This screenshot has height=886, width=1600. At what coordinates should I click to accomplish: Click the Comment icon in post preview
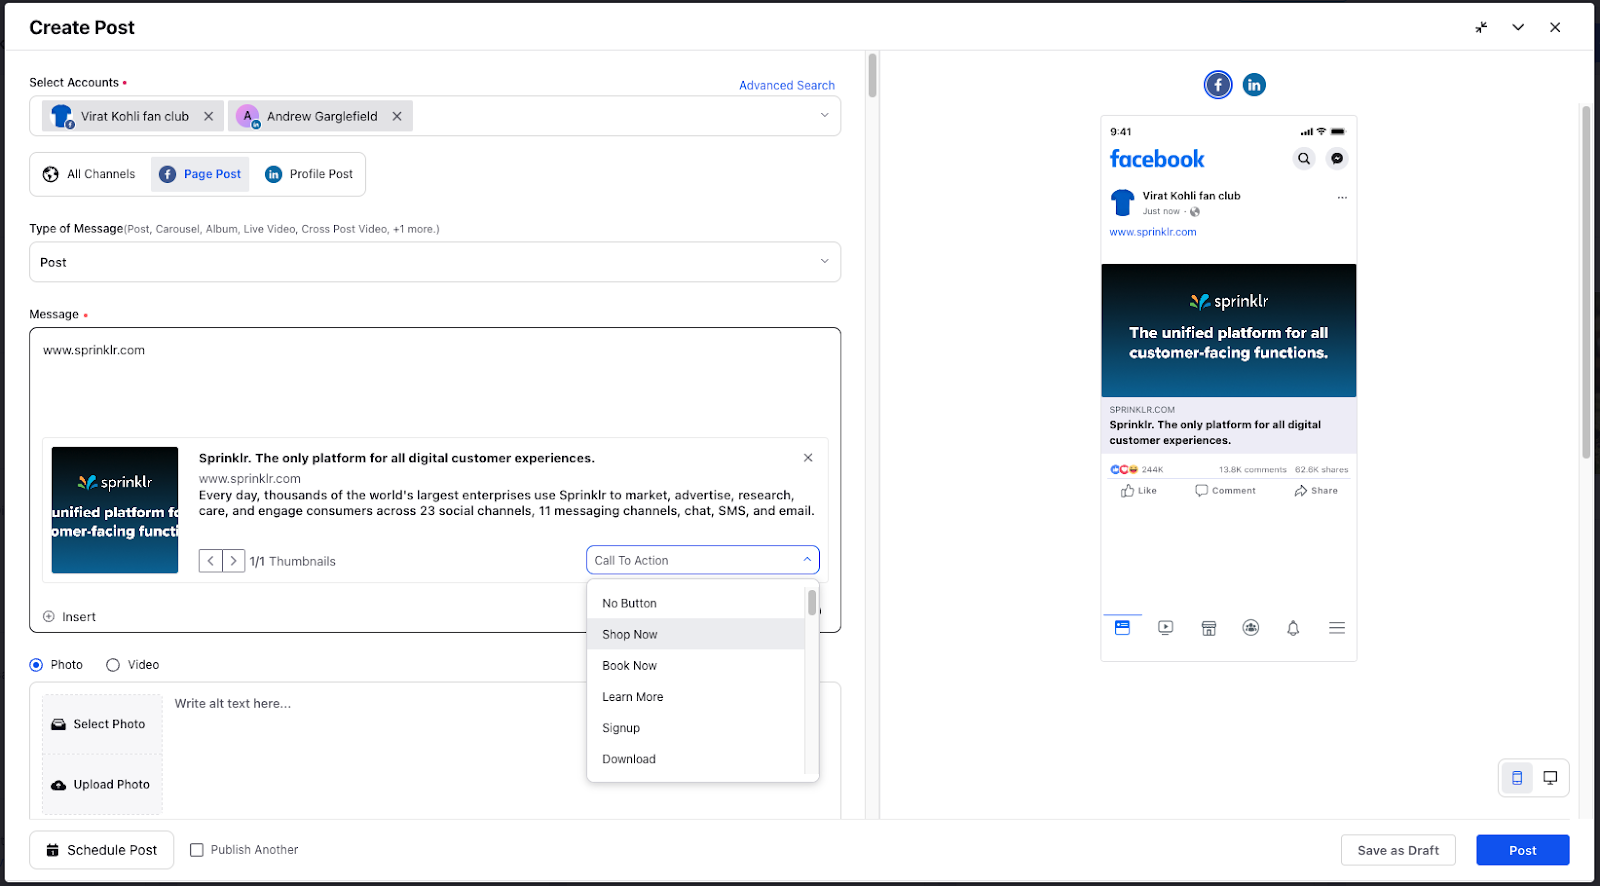[x=1201, y=491]
